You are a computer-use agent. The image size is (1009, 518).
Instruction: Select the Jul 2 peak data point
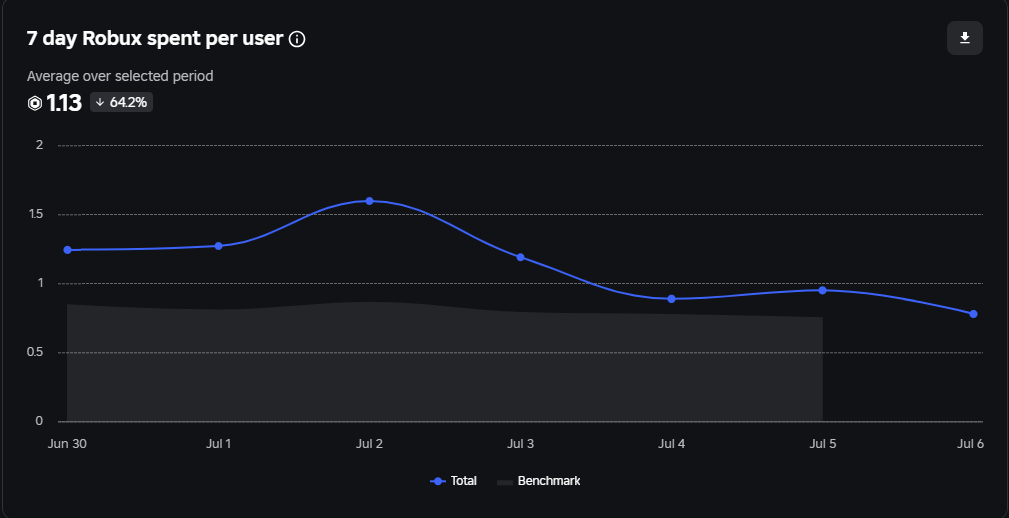(369, 201)
